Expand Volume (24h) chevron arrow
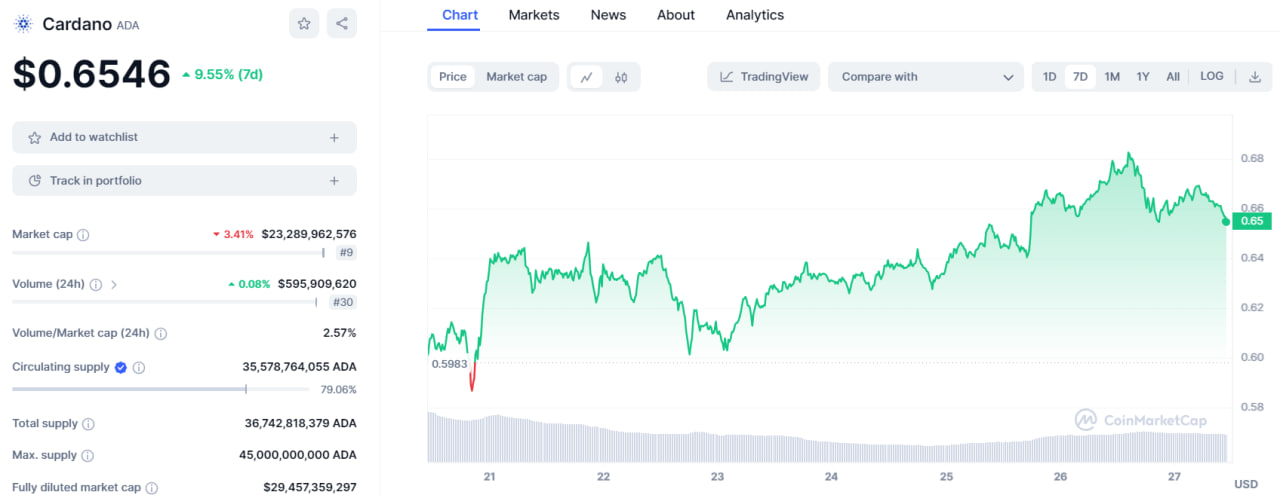This screenshot has width=1280, height=495. (114, 284)
